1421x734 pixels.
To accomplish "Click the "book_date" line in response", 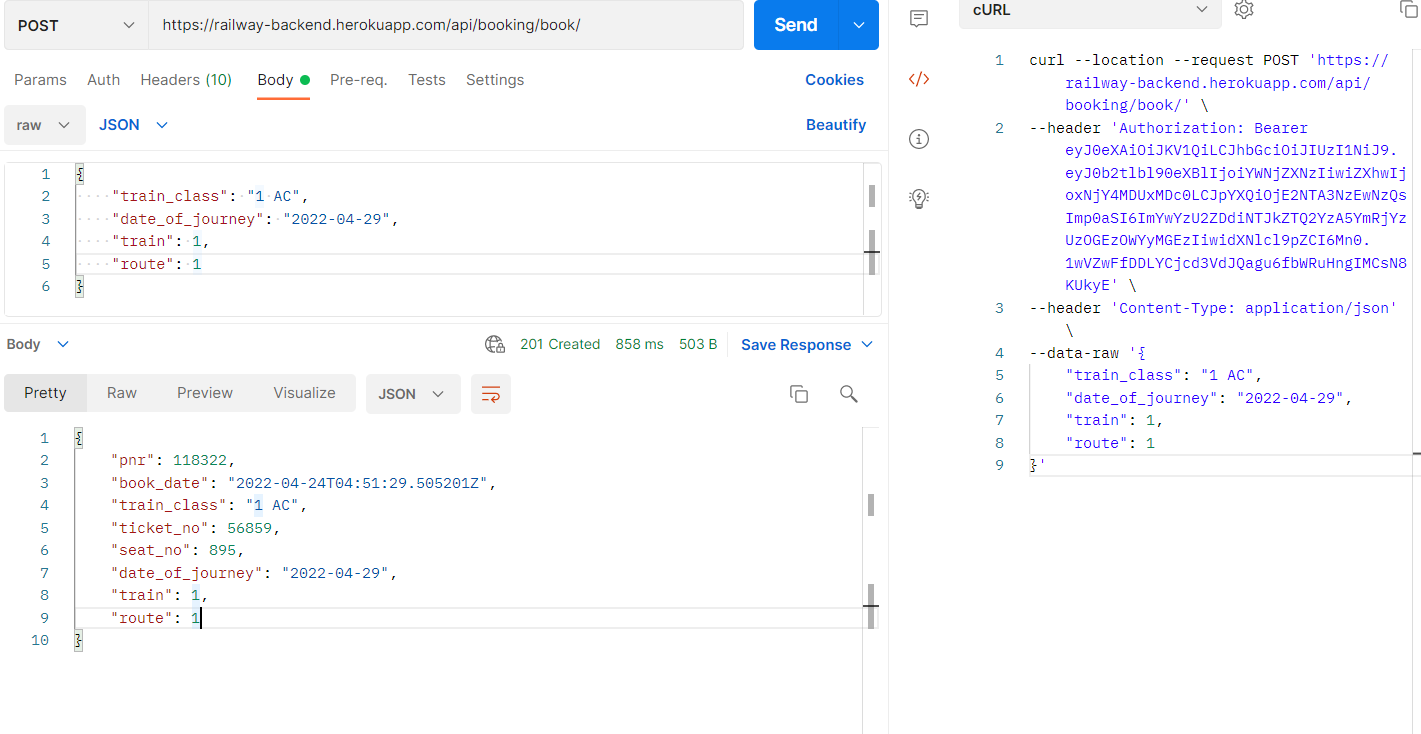I will [x=303, y=483].
